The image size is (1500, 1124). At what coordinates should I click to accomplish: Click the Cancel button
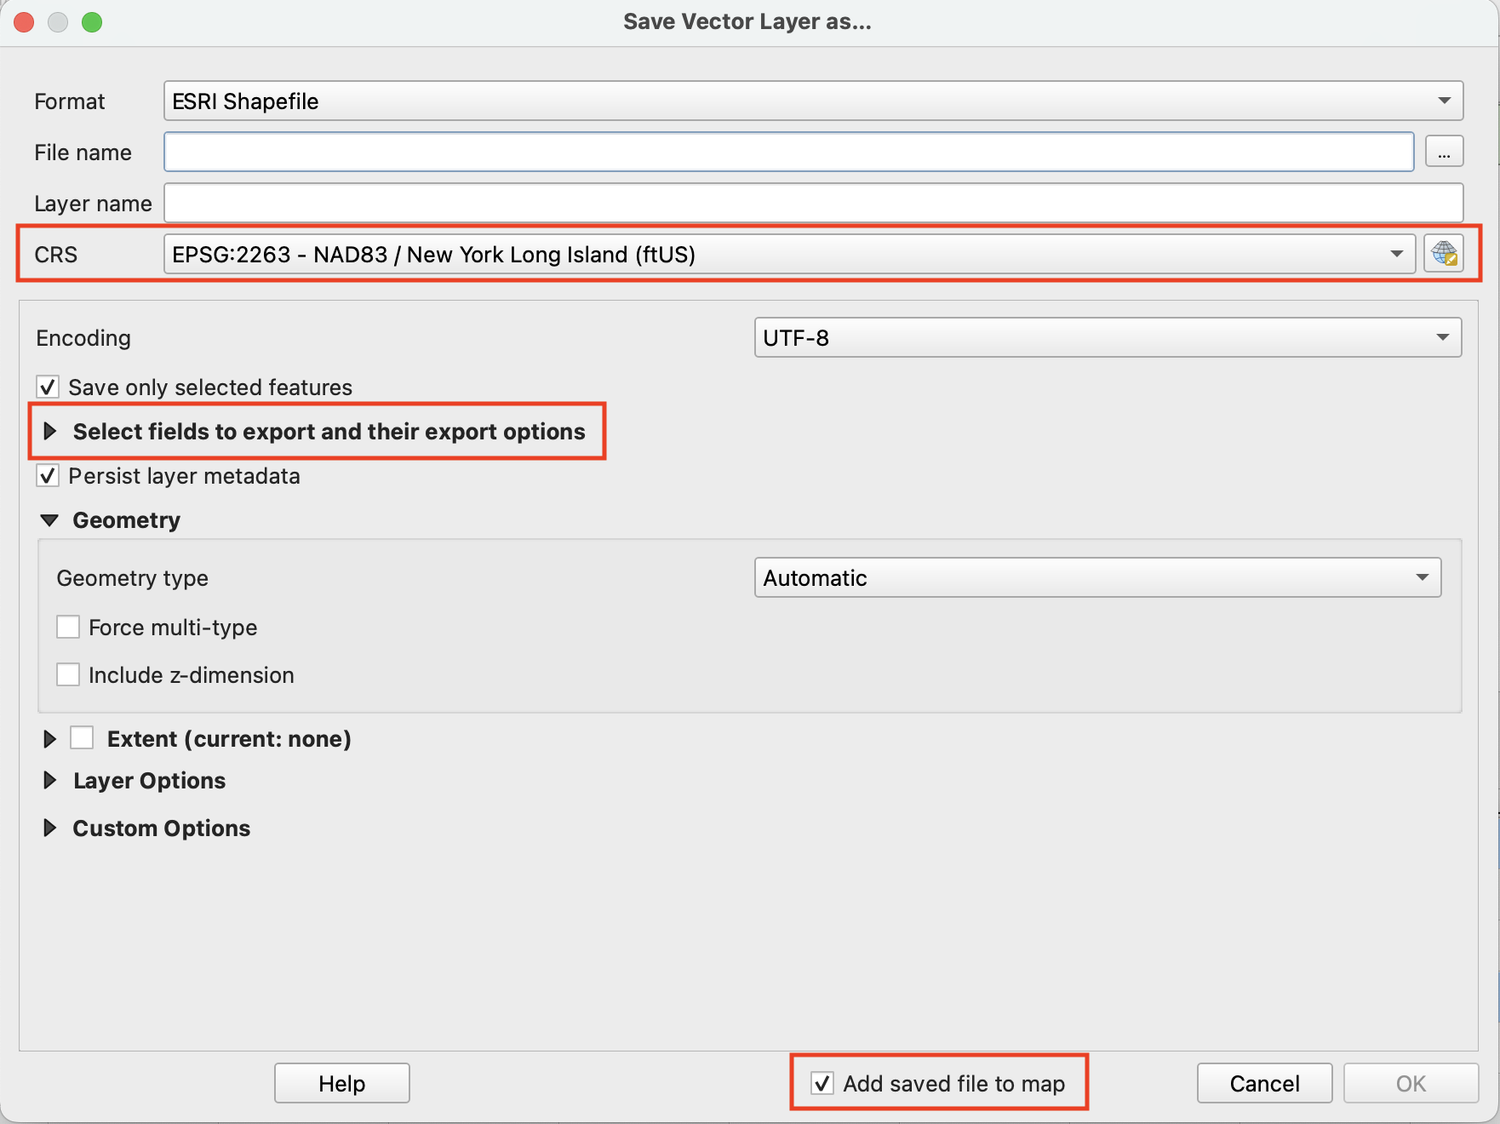[x=1264, y=1083]
